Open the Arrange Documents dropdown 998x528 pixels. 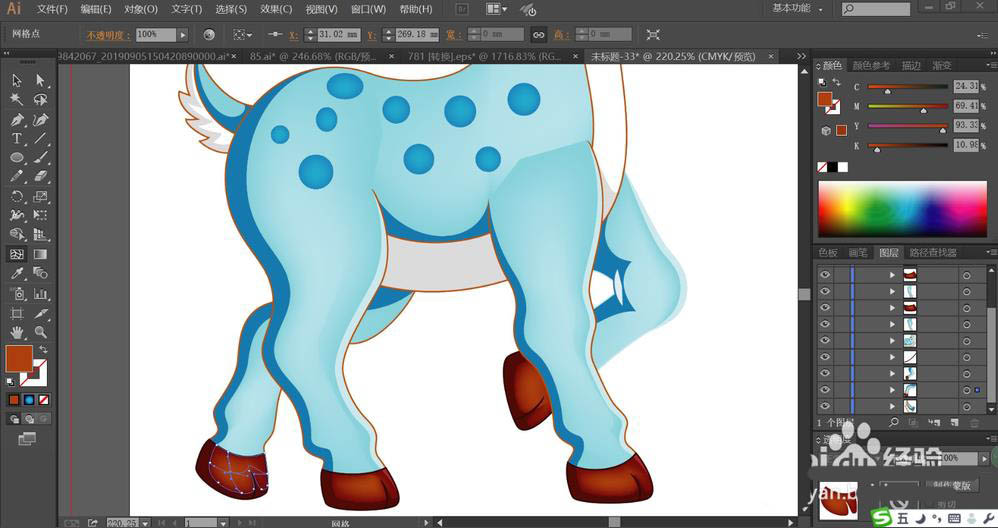[497, 9]
